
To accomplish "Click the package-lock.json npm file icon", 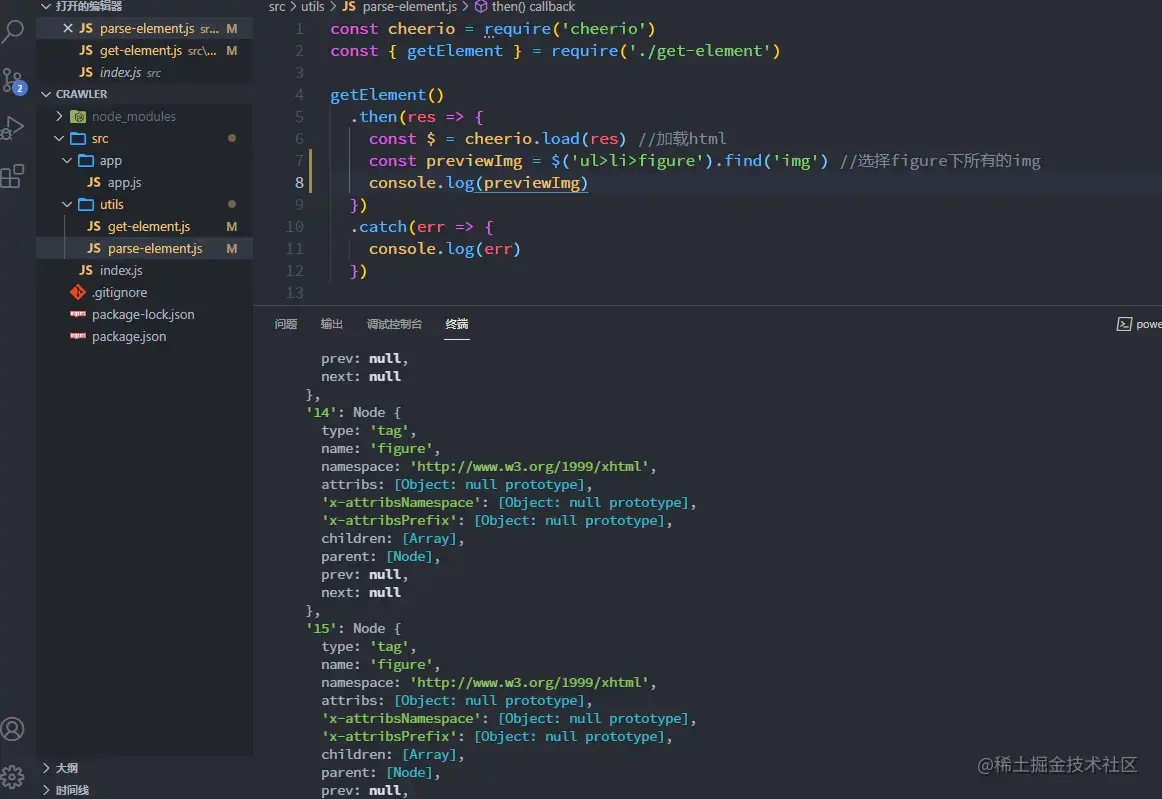I will pos(78,314).
